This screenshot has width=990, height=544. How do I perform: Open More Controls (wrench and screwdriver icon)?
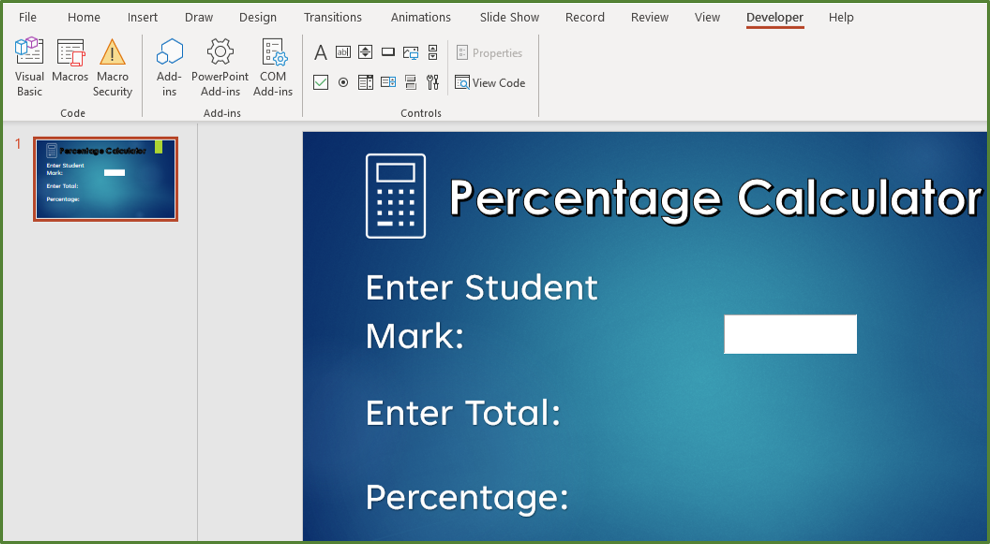432,82
